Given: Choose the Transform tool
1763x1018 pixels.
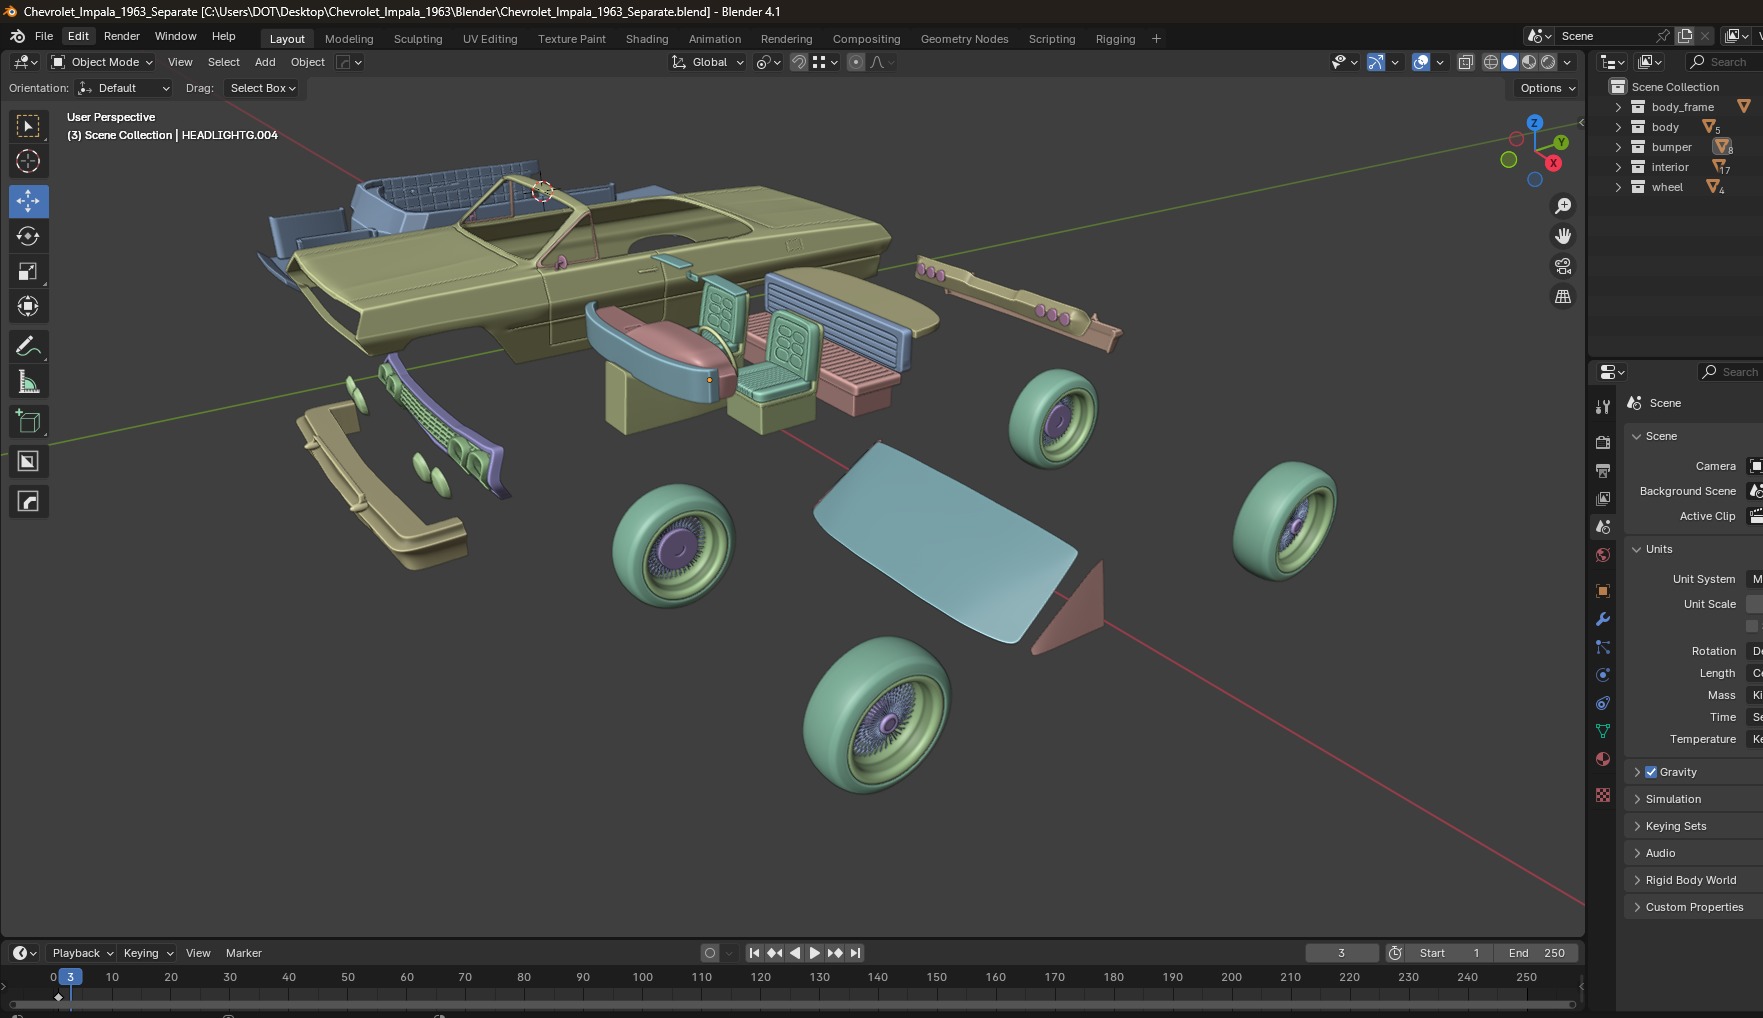Looking at the screenshot, I should coord(28,306).
